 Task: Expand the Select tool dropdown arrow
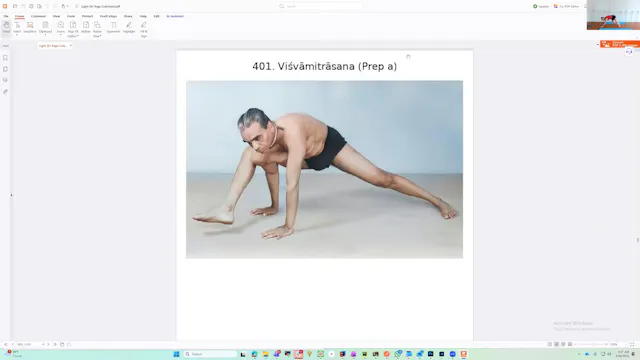coord(17,35)
